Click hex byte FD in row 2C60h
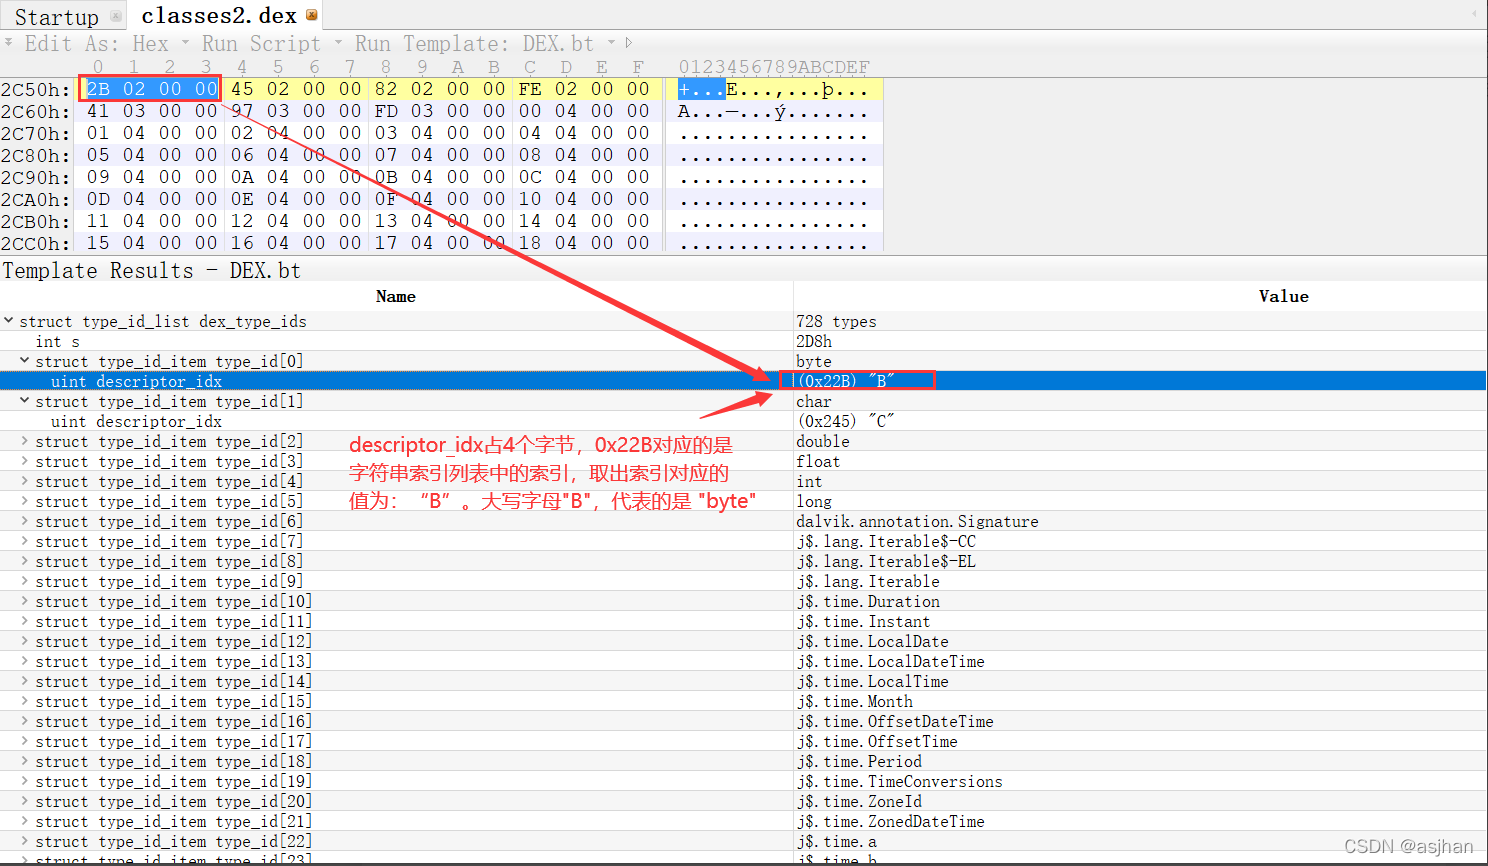 click(386, 111)
